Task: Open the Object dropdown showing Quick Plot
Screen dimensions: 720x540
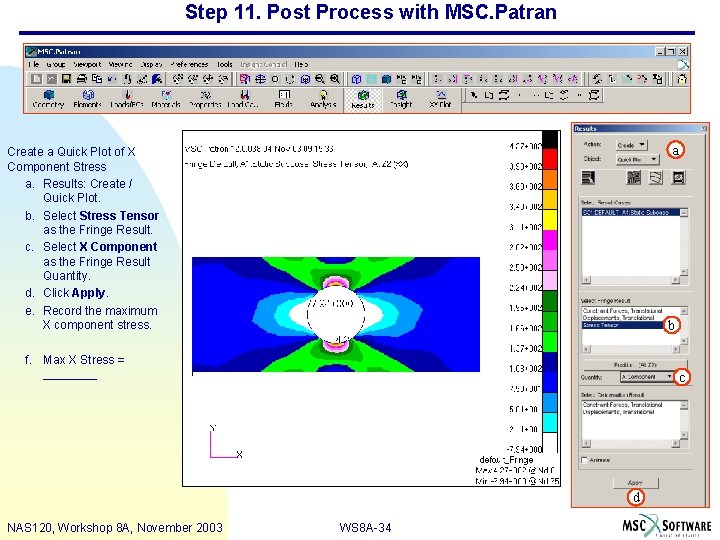Action: [x=637, y=159]
